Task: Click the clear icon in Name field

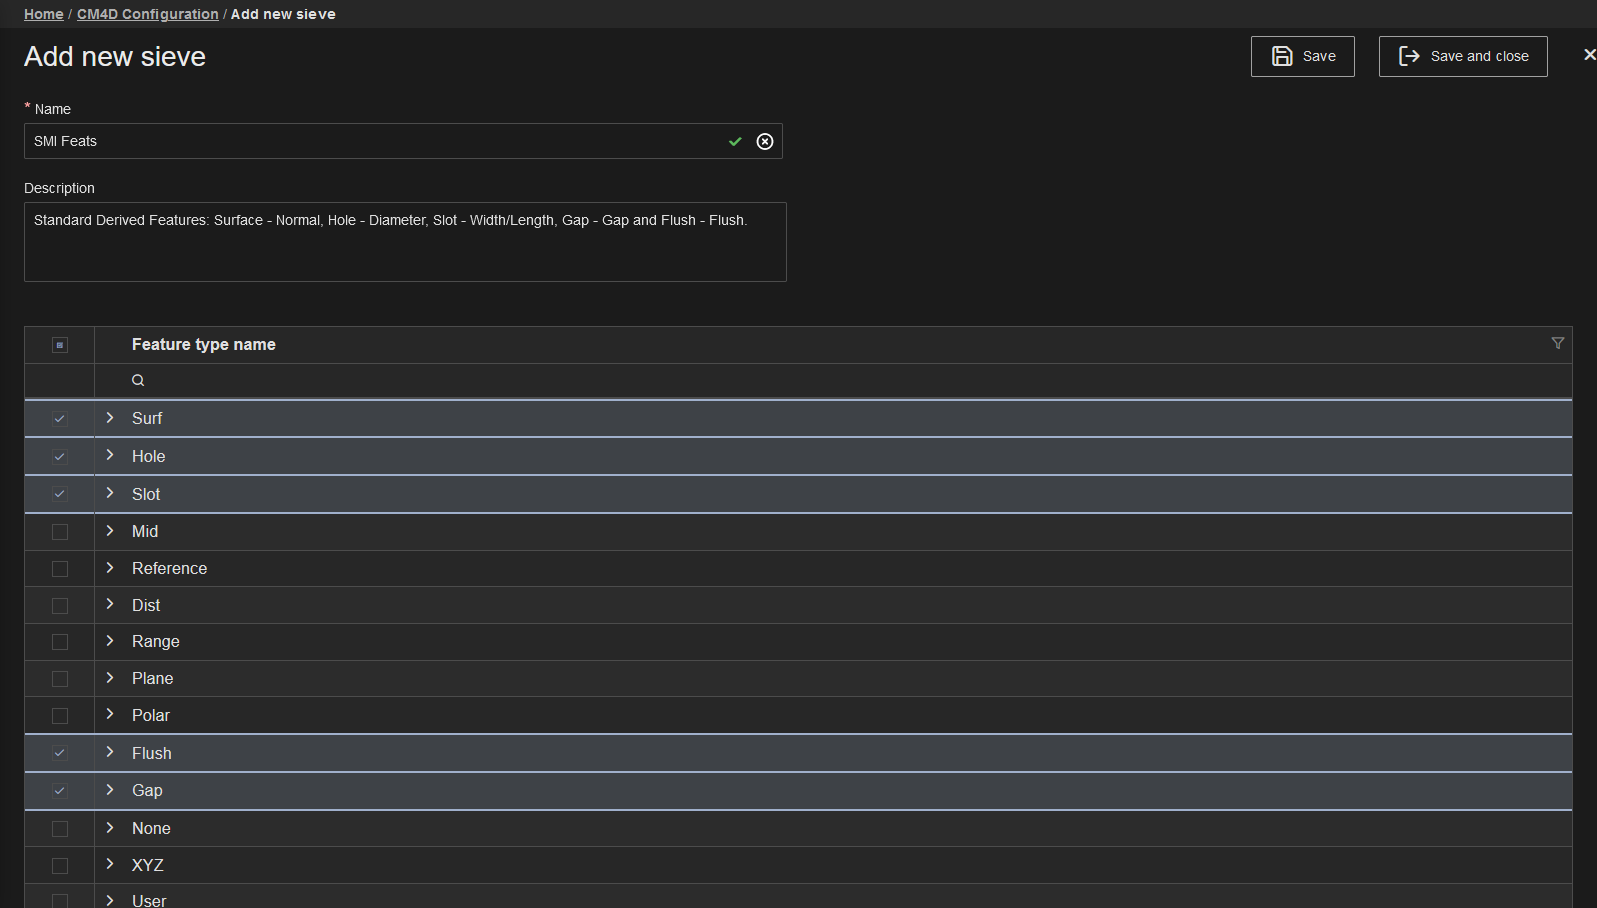Action: pyautogui.click(x=765, y=142)
